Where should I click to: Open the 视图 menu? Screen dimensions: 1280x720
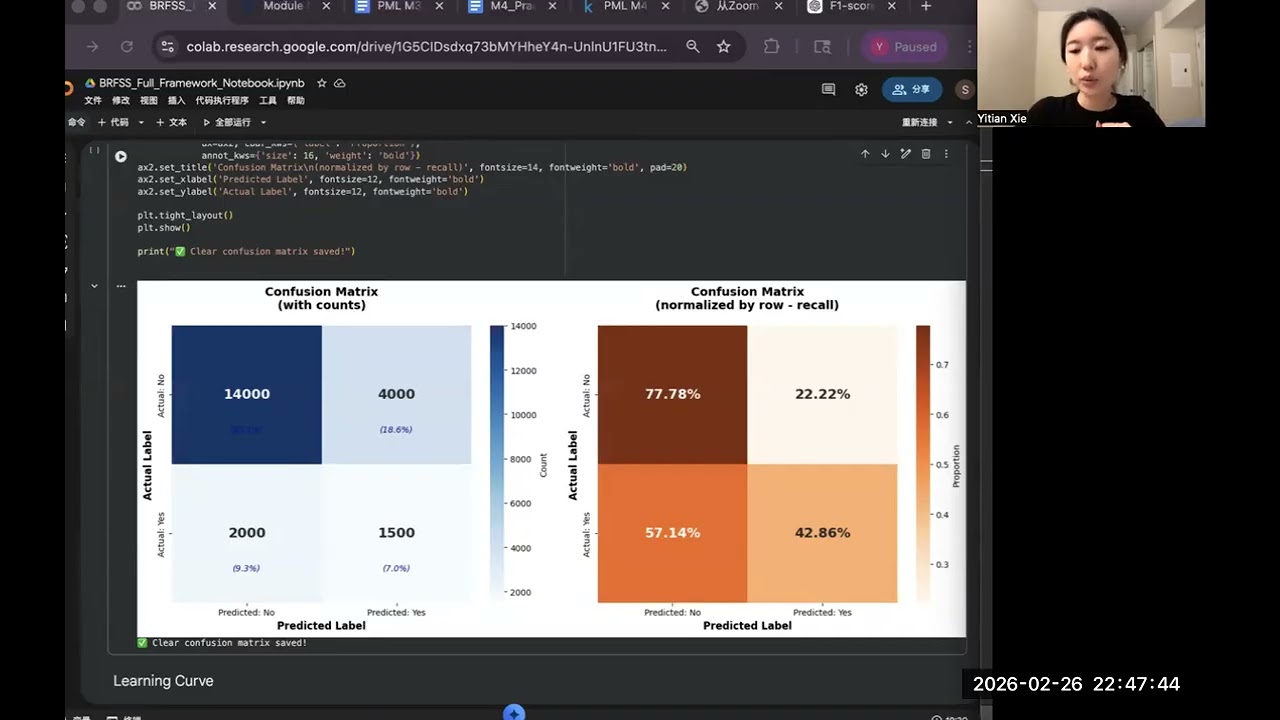[149, 101]
